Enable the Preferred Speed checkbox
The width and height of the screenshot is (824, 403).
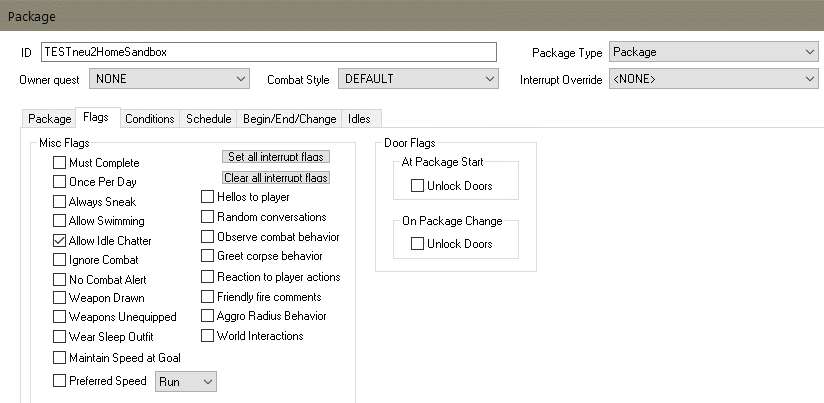pyautogui.click(x=60, y=381)
